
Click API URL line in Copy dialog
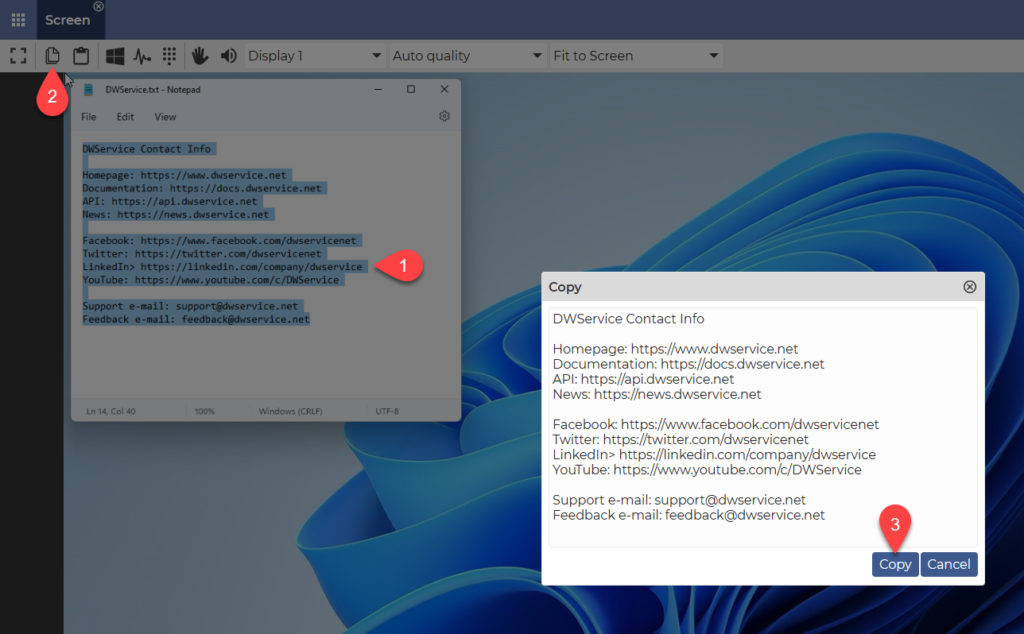(x=643, y=379)
